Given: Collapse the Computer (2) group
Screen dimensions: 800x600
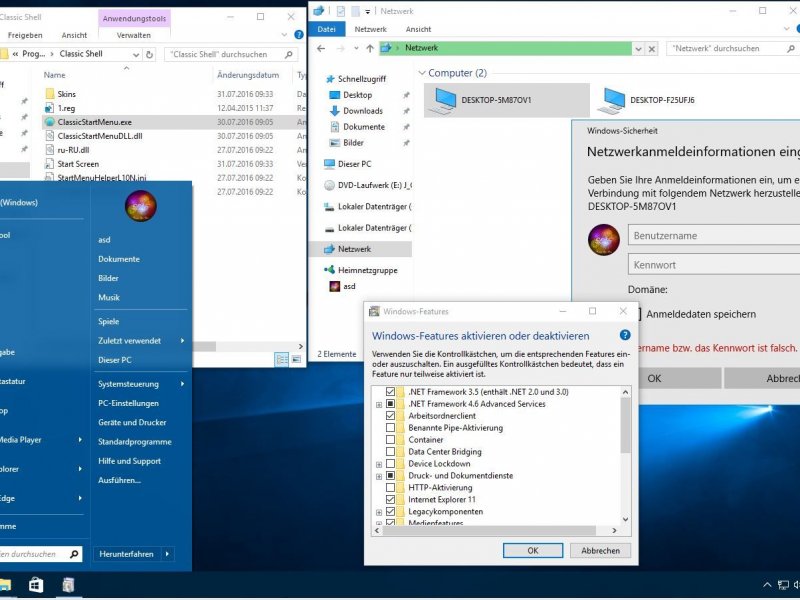Looking at the screenshot, I should tap(422, 73).
